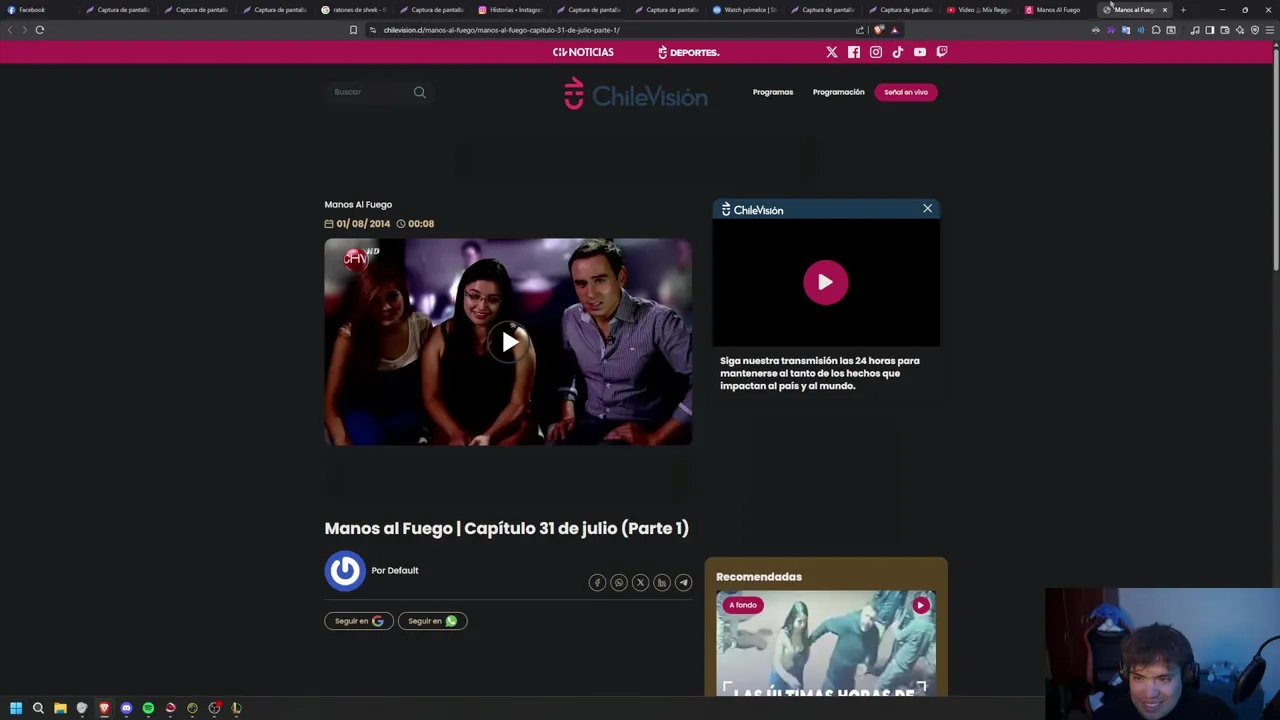The height and width of the screenshot is (720, 1280).
Task: Click the ChileVisión logo in header
Action: coord(636,93)
